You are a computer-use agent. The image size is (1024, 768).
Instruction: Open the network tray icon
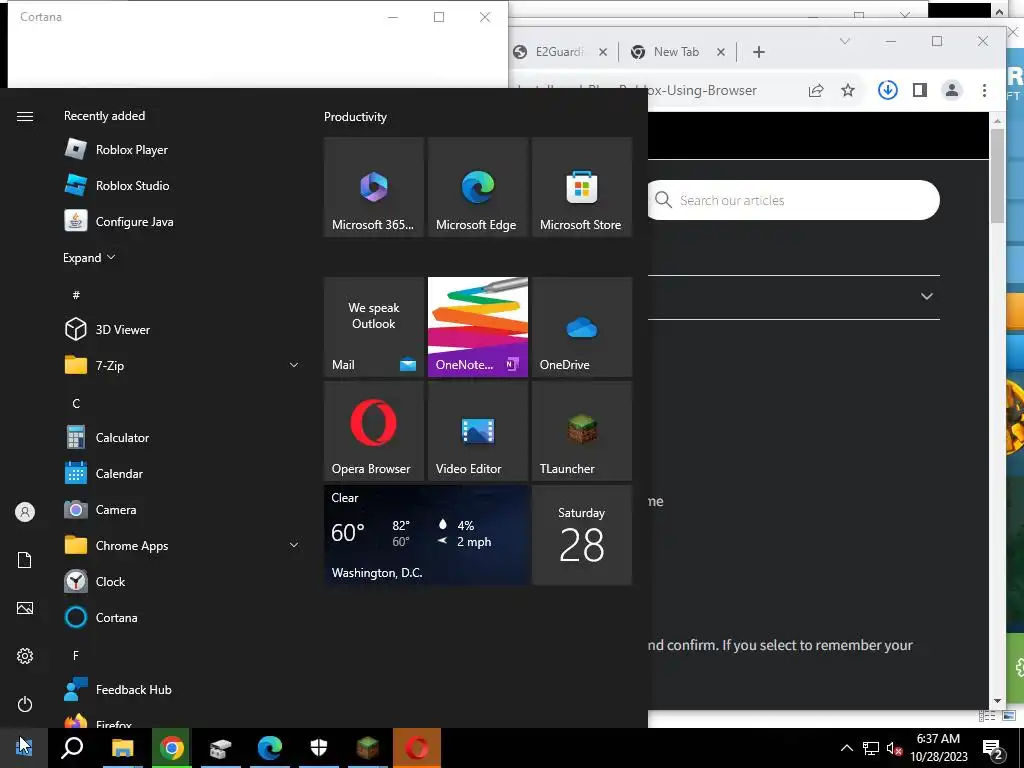[x=871, y=748]
